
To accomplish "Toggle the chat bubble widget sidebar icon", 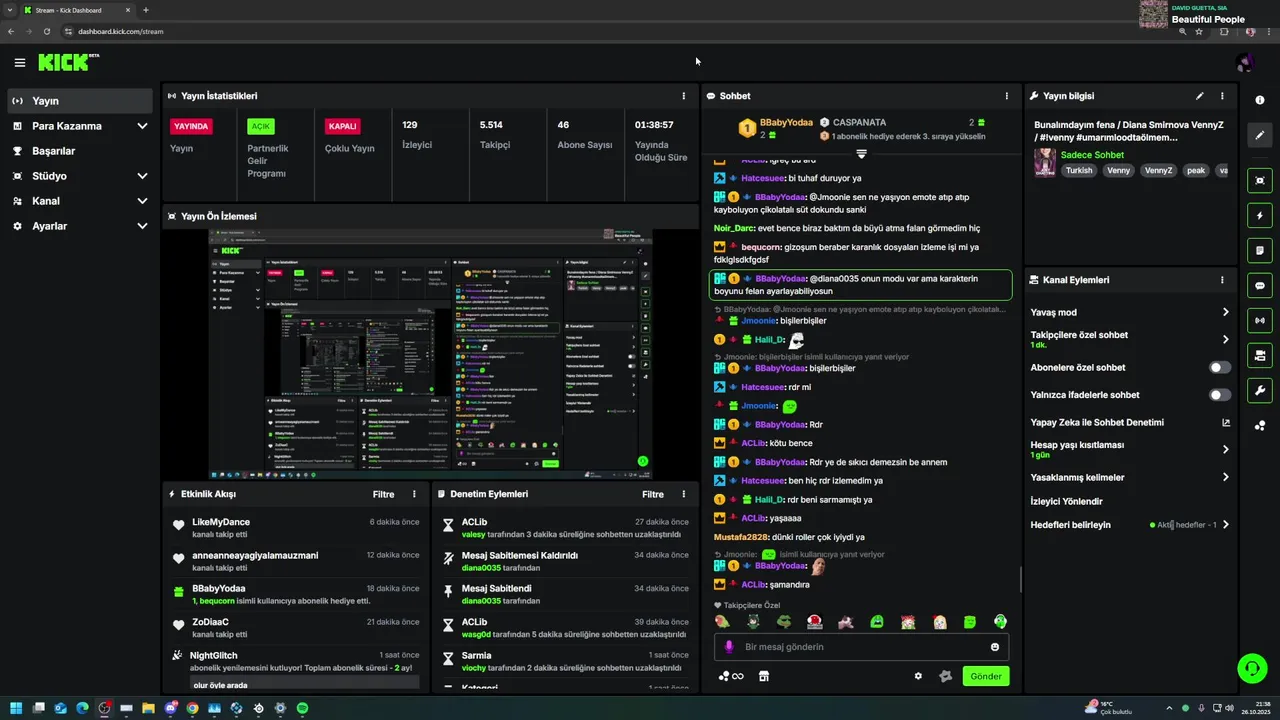I will coord(1260,285).
